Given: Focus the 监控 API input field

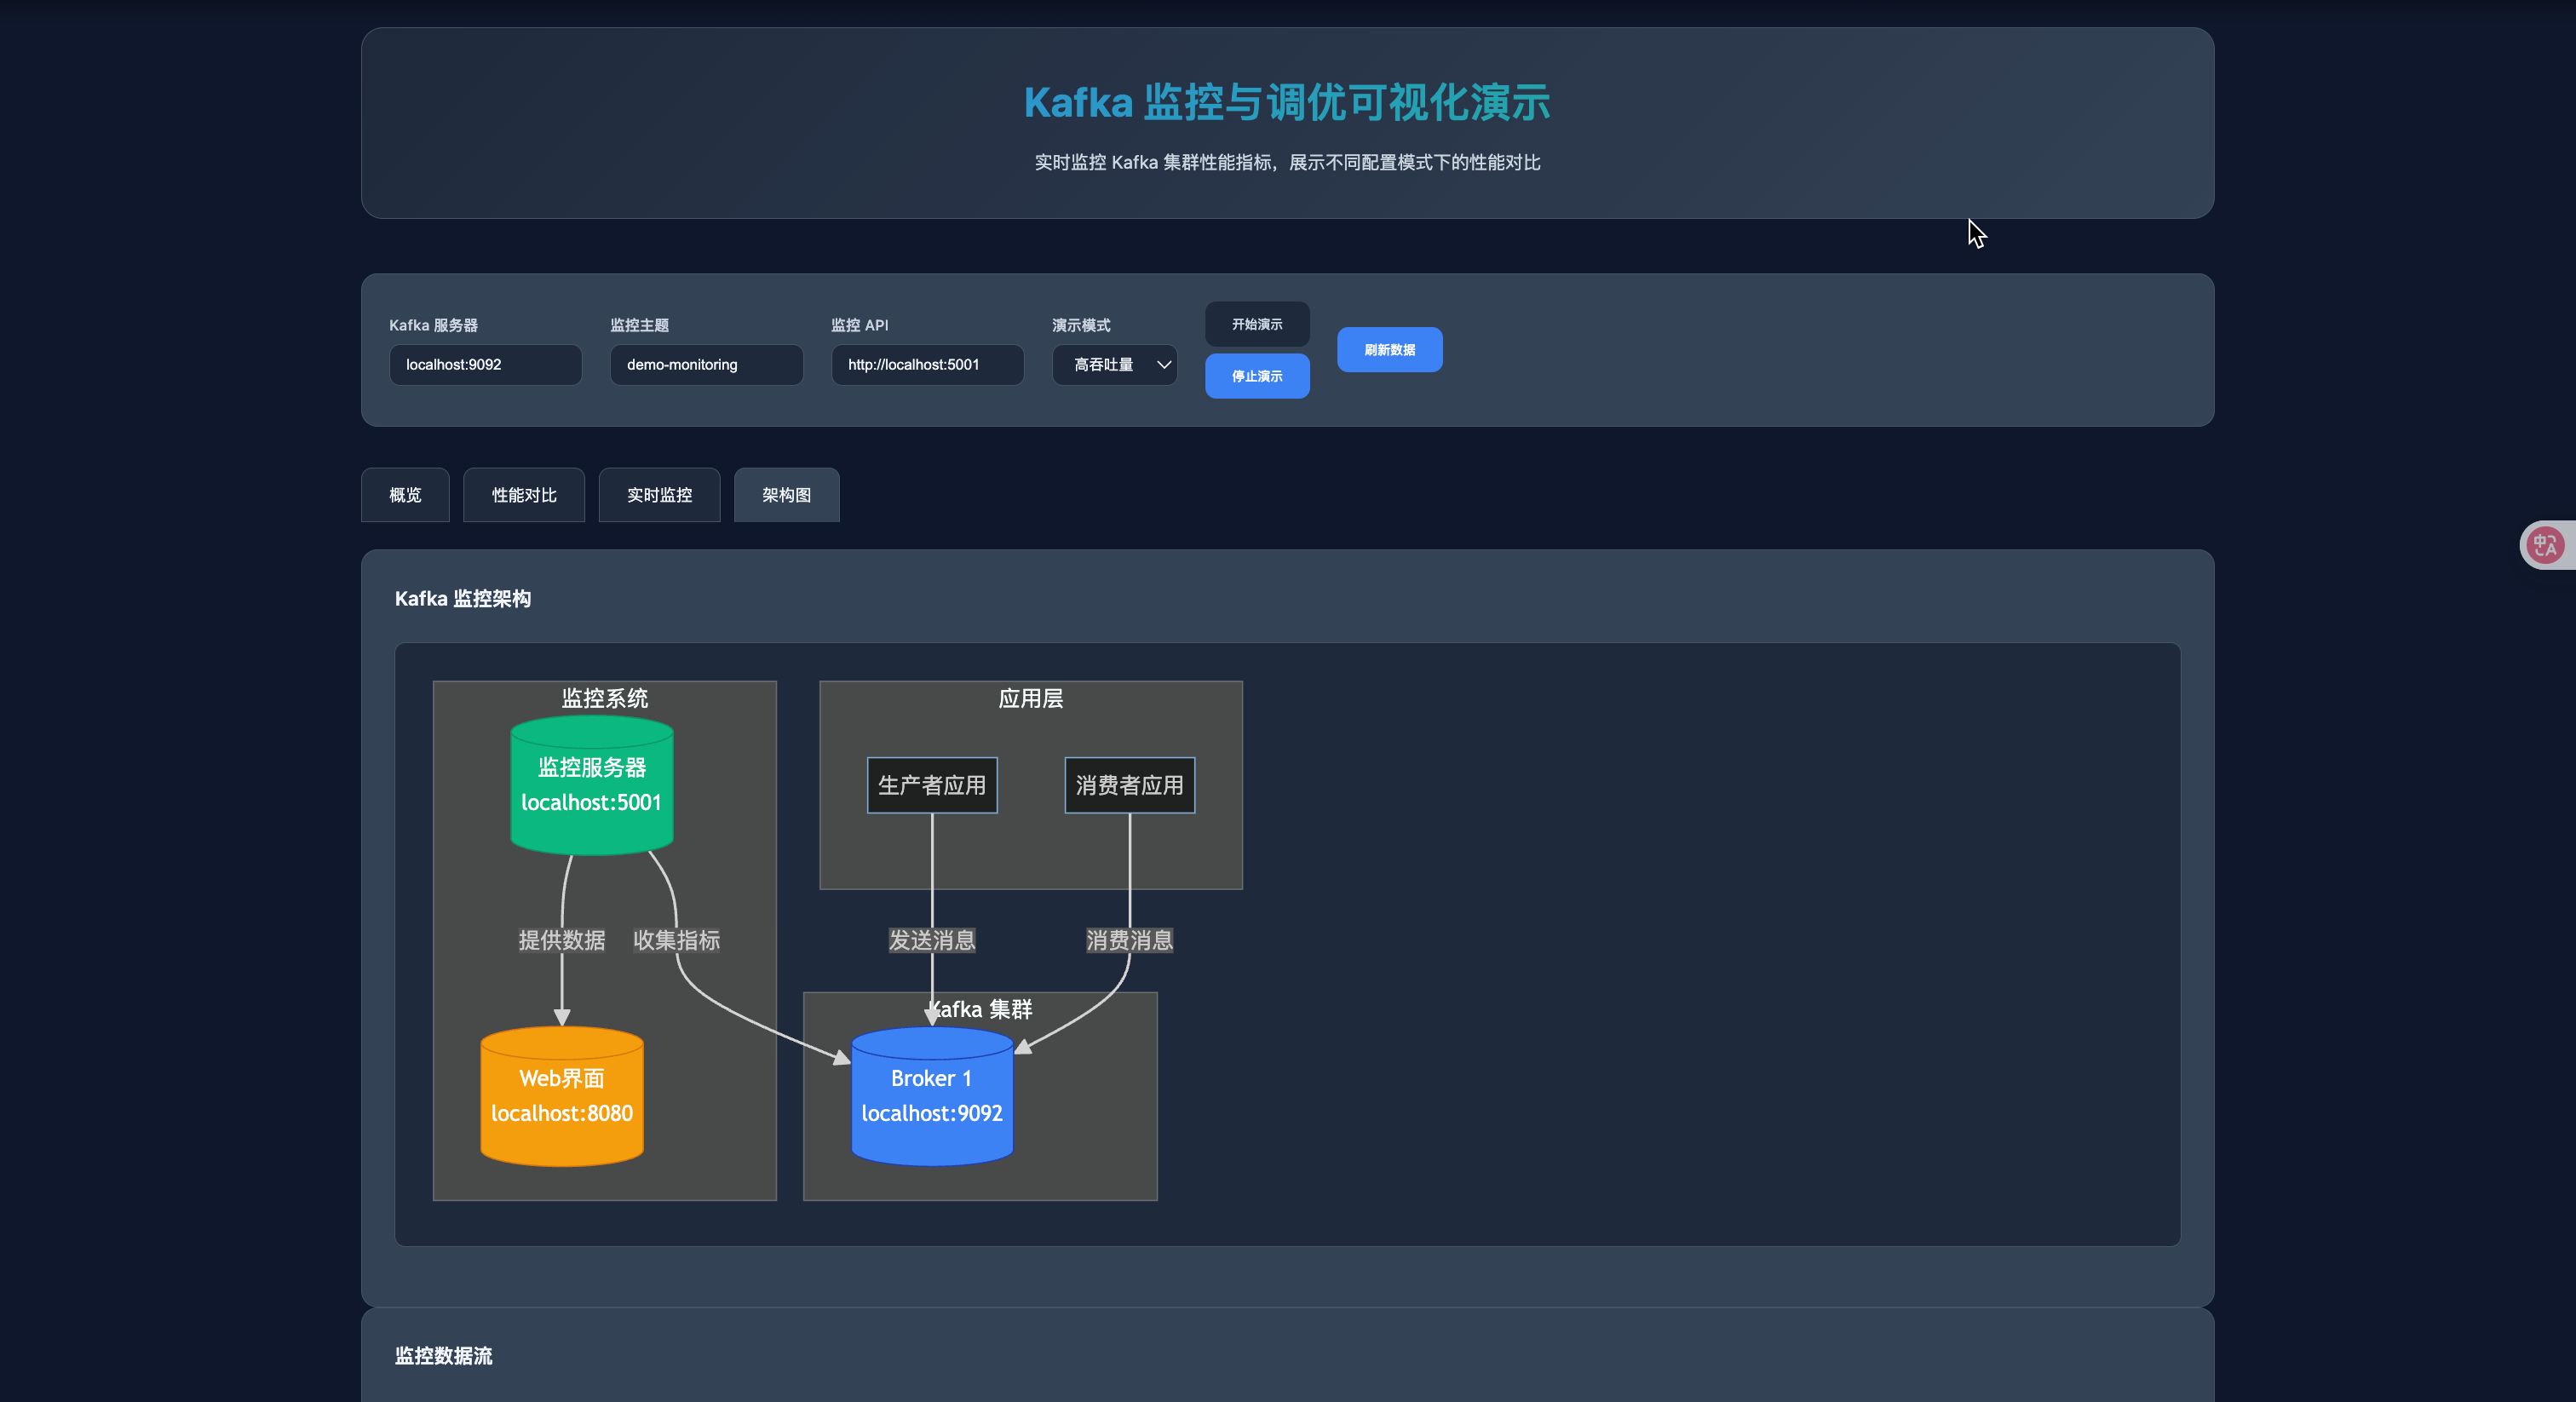Looking at the screenshot, I should [x=927, y=365].
